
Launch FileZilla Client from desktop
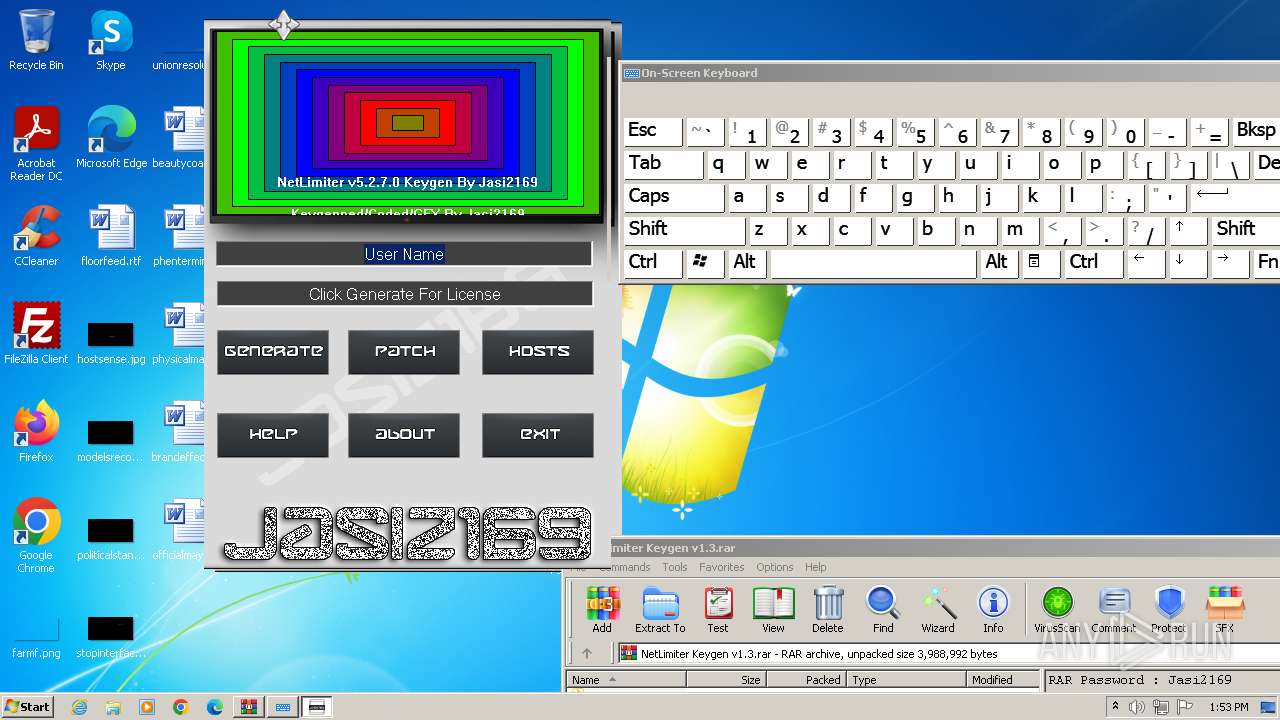[36, 334]
